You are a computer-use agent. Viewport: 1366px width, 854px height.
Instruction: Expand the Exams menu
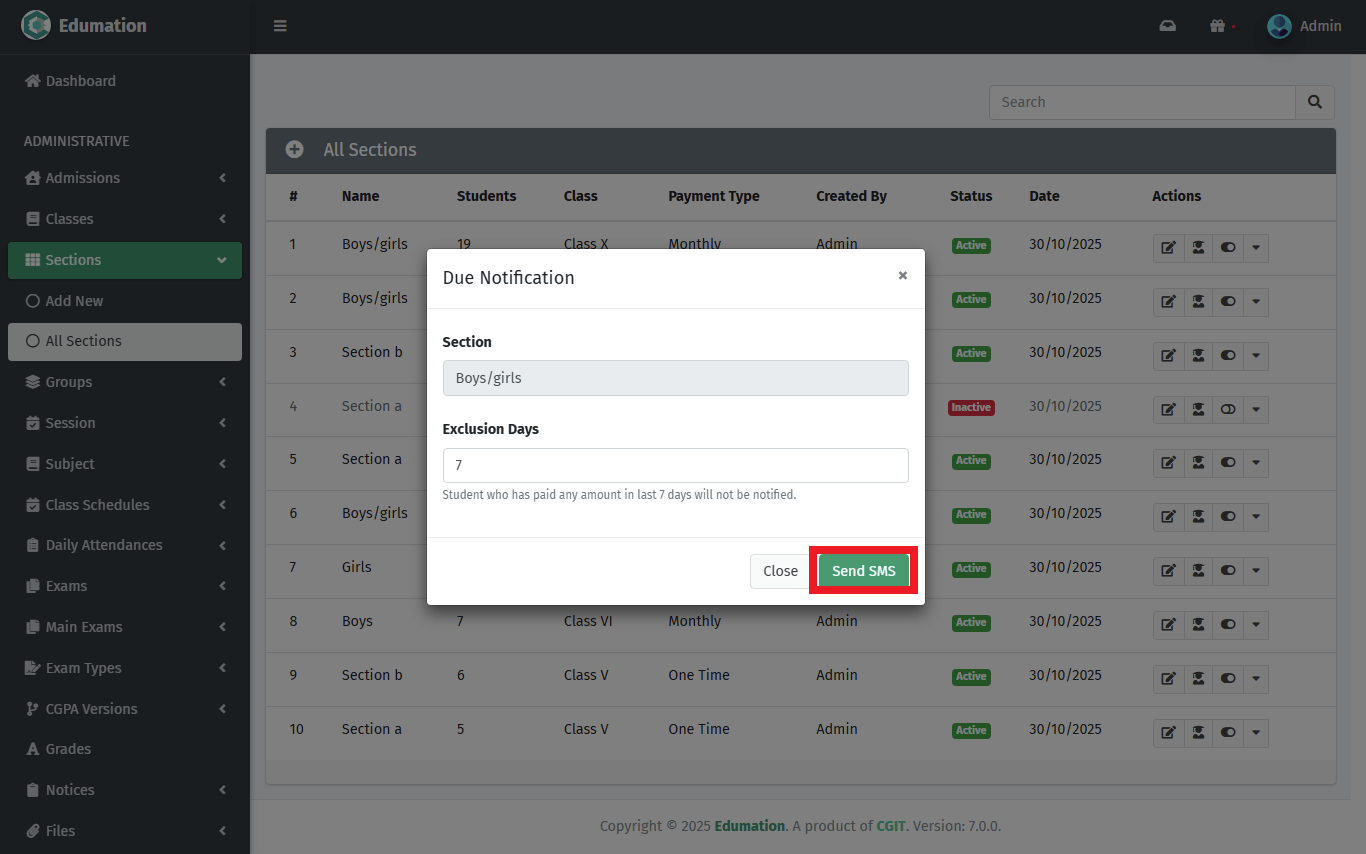pos(125,586)
